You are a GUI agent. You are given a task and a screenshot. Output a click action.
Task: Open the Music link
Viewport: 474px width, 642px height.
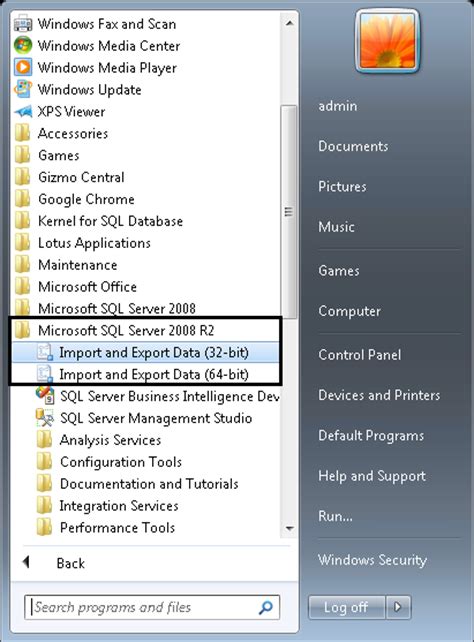click(336, 226)
